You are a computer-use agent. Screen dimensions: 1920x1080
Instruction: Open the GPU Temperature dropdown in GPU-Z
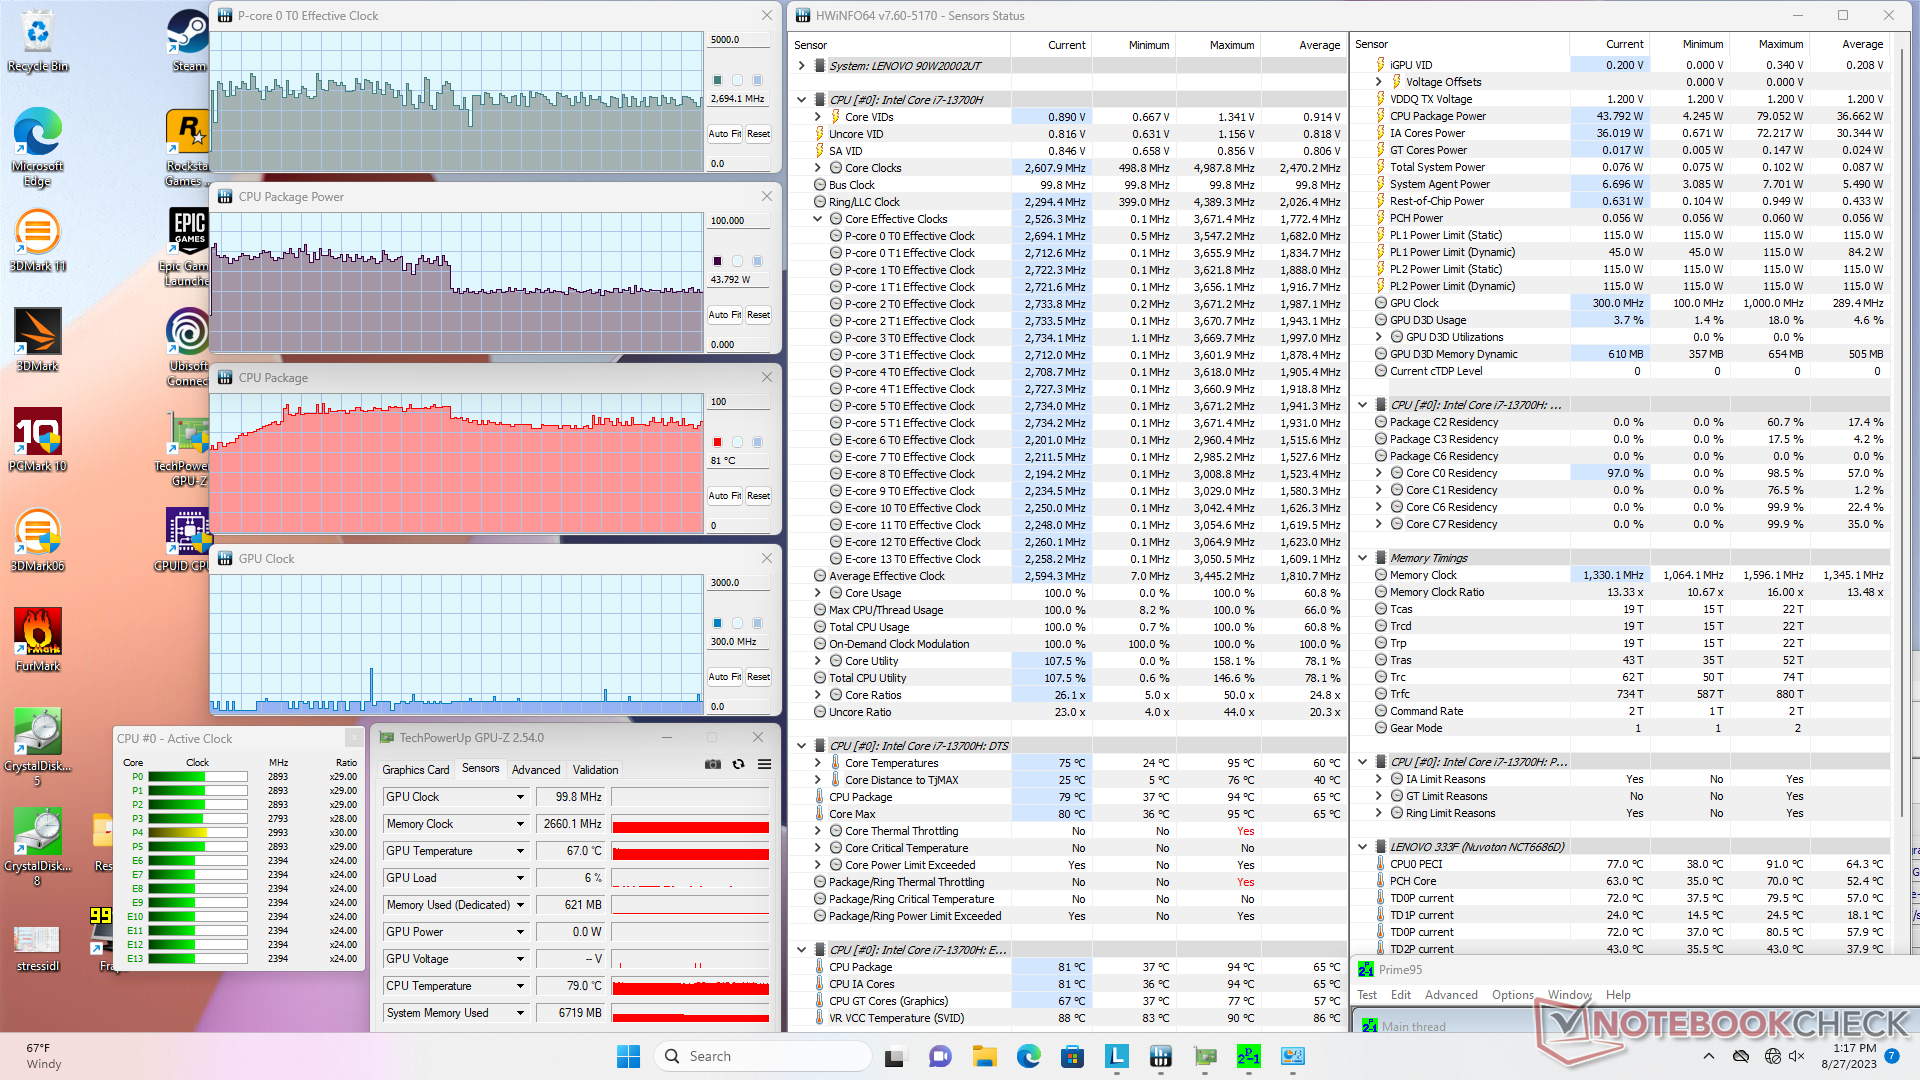pos(520,851)
